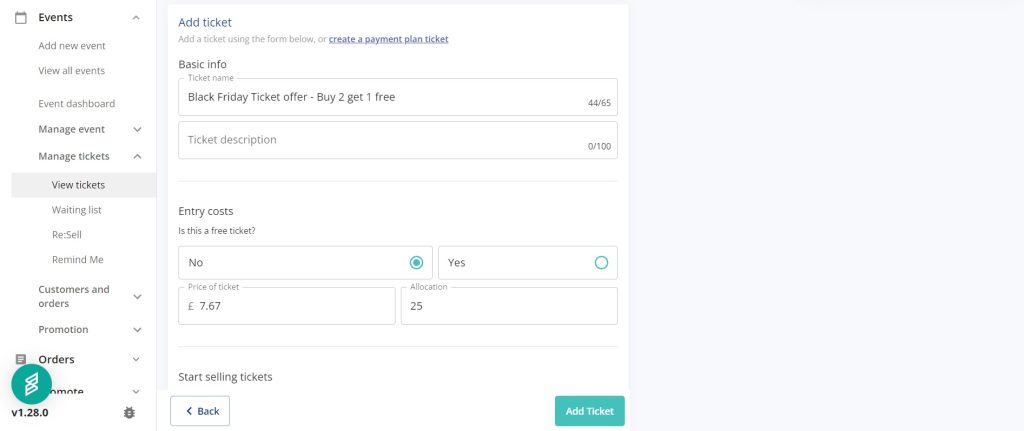1024x431 pixels.
Task: Click the calendar icon beside Events
Action: pos(20,17)
